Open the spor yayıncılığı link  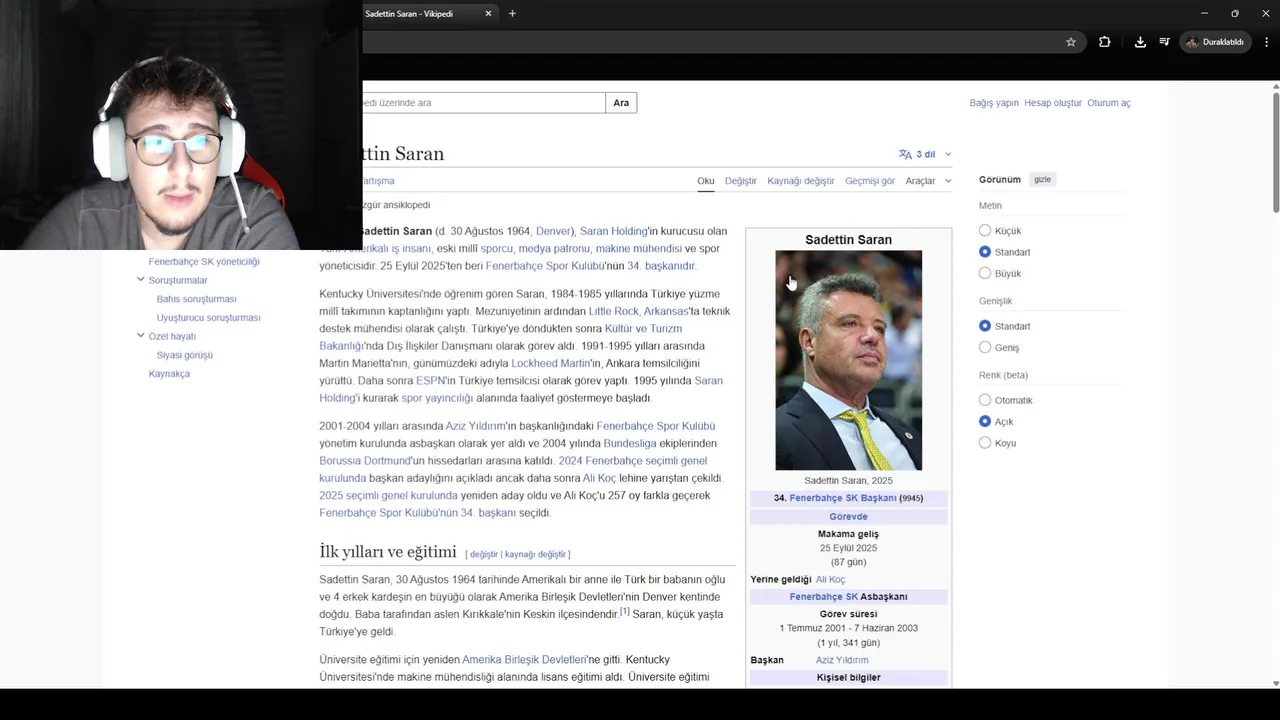point(437,398)
